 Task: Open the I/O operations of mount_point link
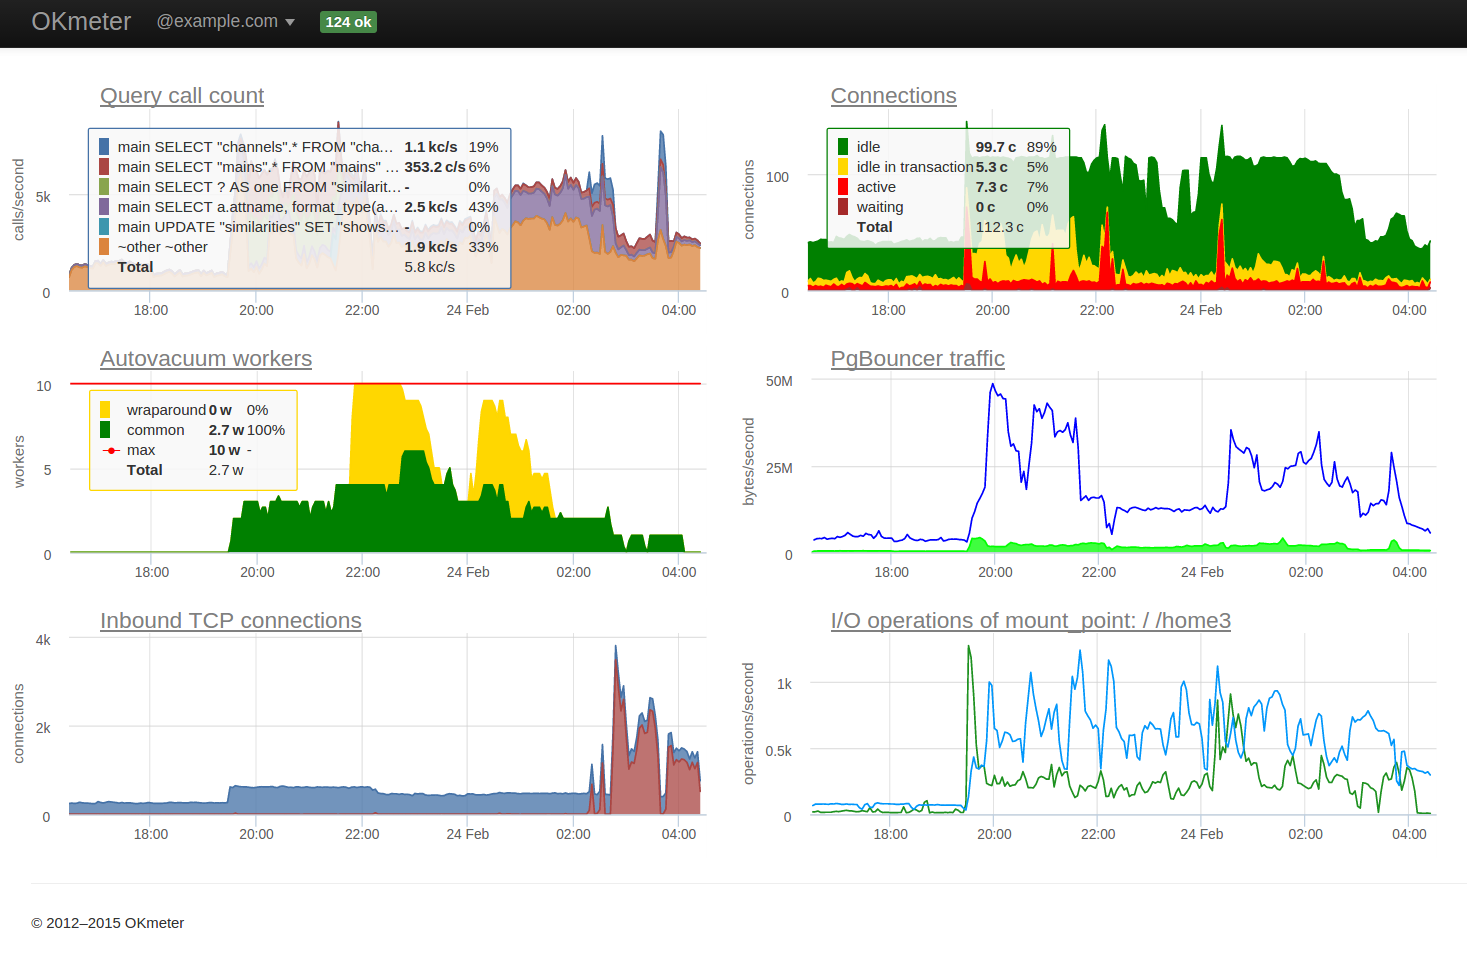pyautogui.click(x=1030, y=621)
